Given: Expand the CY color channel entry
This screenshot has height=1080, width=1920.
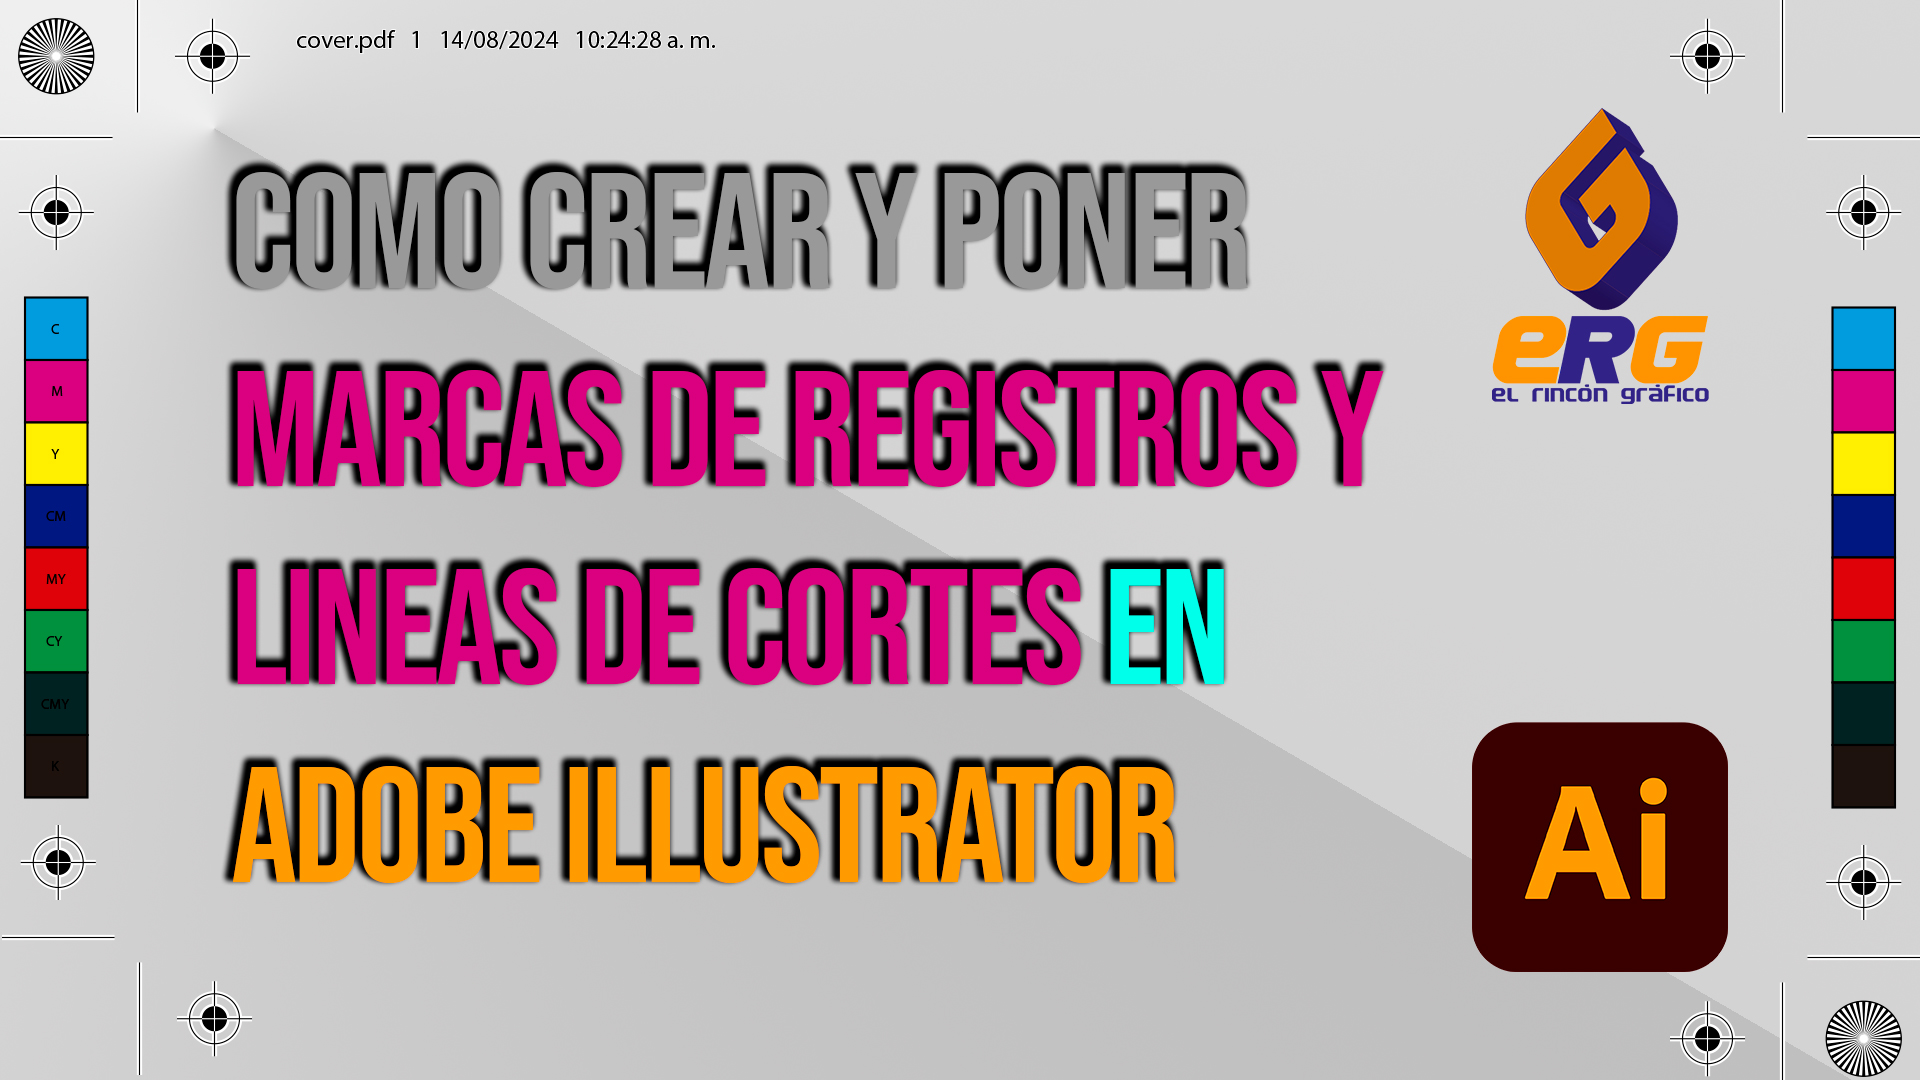Looking at the screenshot, I should pos(55,640).
